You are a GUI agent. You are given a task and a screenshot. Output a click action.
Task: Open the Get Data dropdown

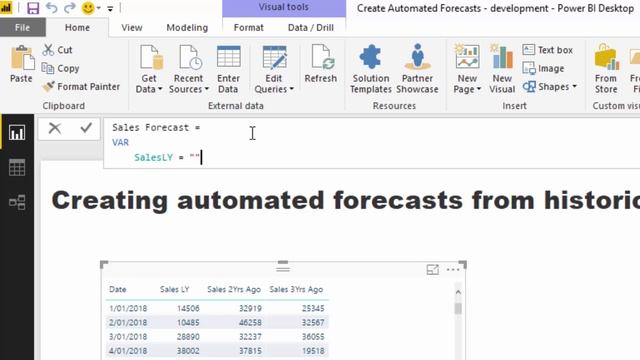click(149, 84)
